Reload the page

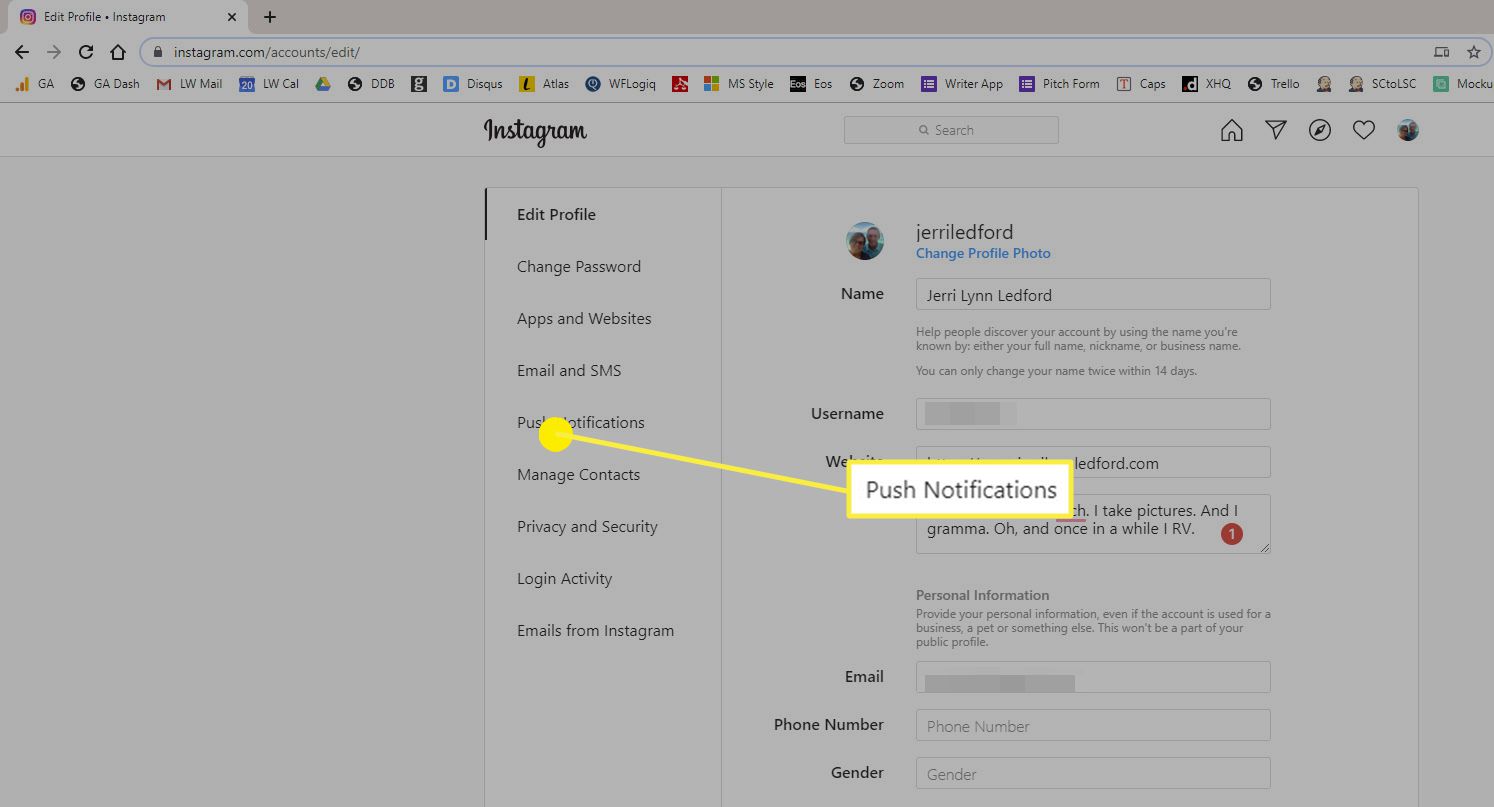click(86, 52)
